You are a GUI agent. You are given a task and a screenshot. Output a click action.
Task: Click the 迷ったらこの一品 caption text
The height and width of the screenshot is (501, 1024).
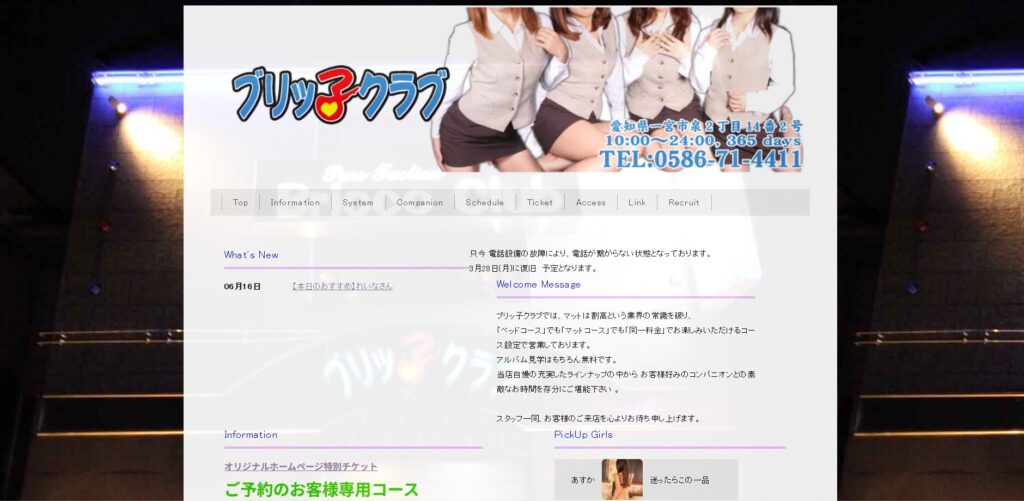click(x=679, y=481)
